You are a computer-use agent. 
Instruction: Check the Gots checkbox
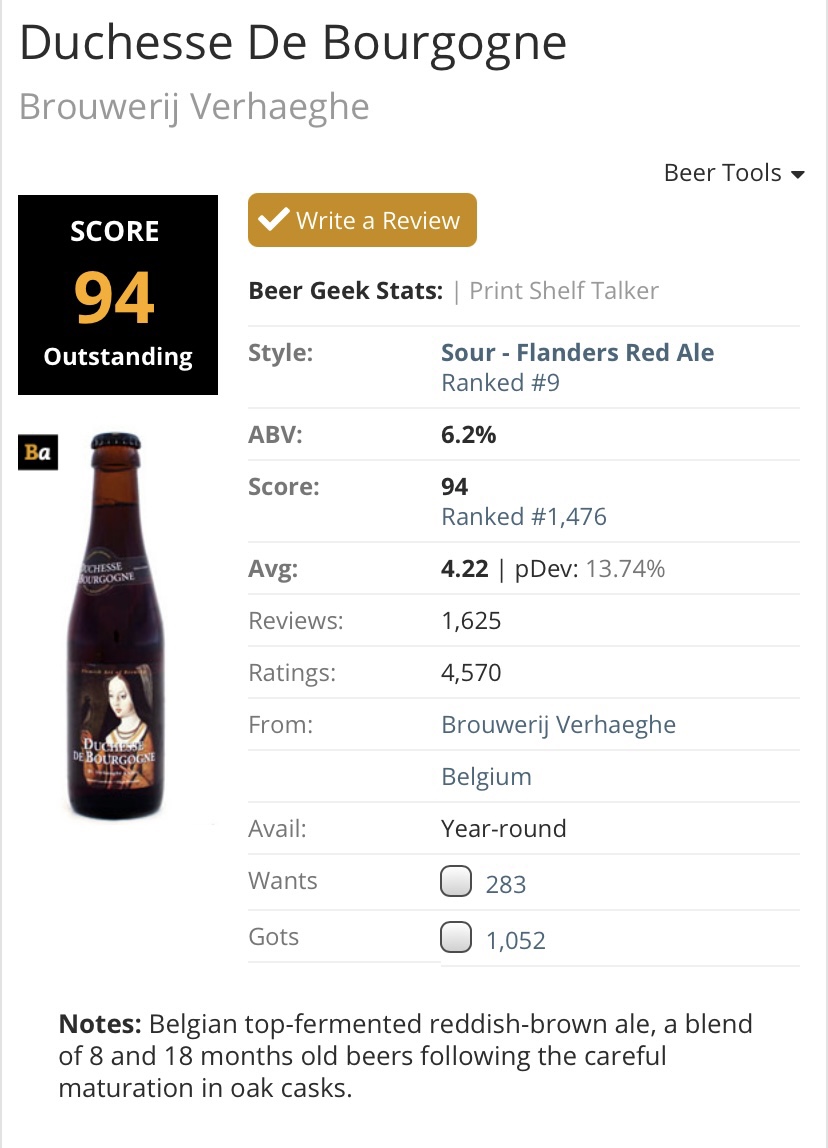[x=456, y=938]
